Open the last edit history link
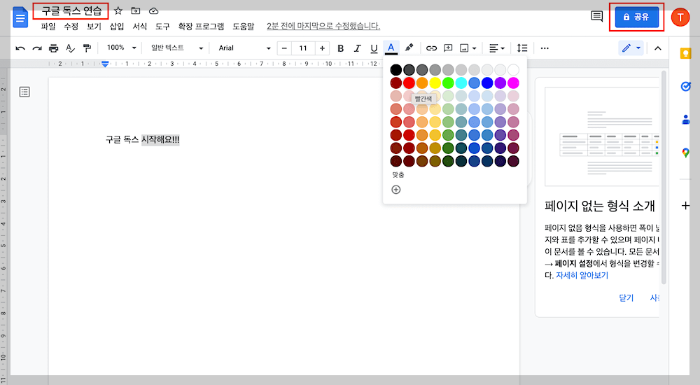 pos(323,26)
